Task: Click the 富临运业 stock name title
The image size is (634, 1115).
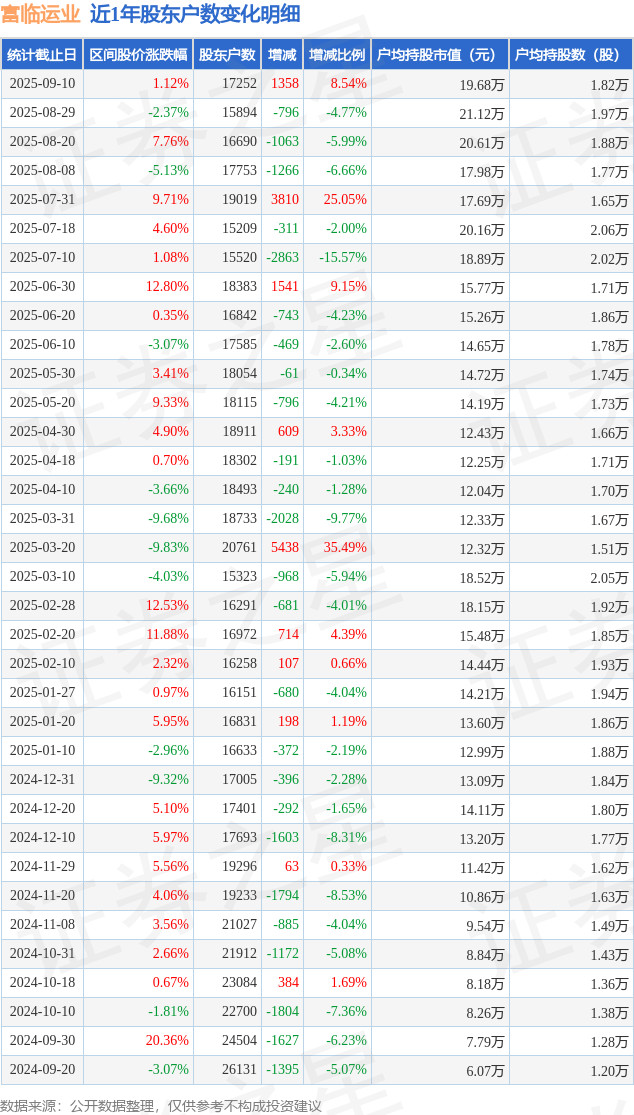Action: tap(40, 14)
